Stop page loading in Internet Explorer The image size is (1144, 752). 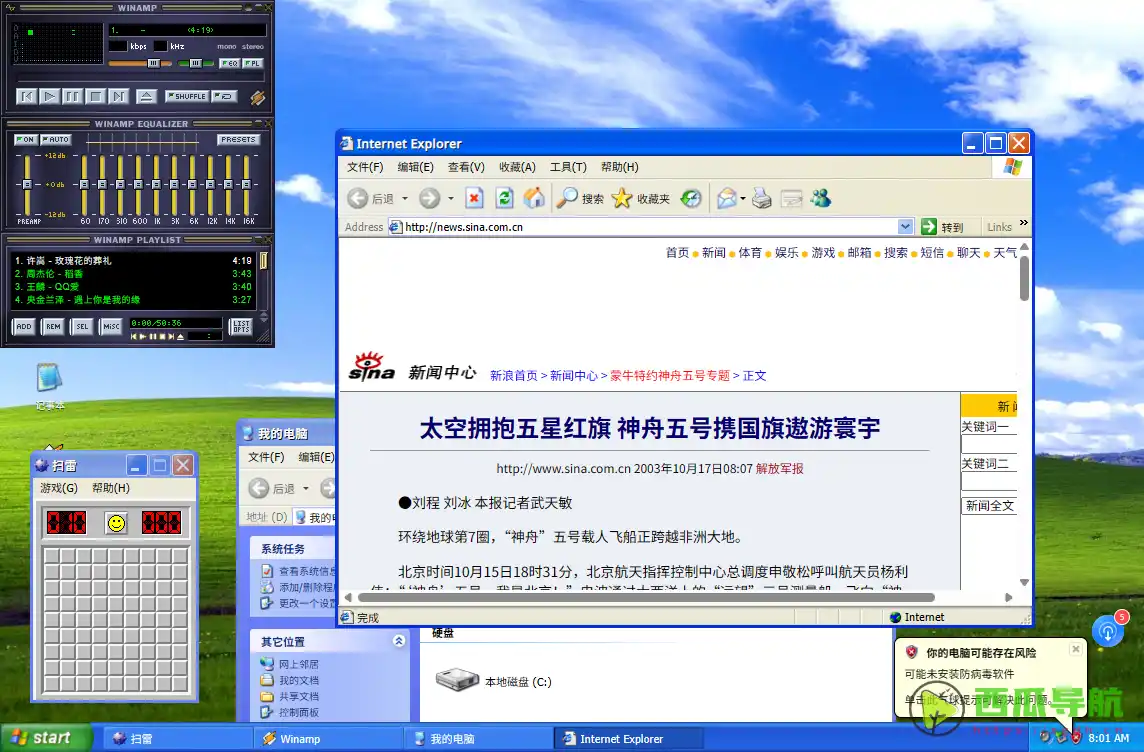pyautogui.click(x=474, y=198)
